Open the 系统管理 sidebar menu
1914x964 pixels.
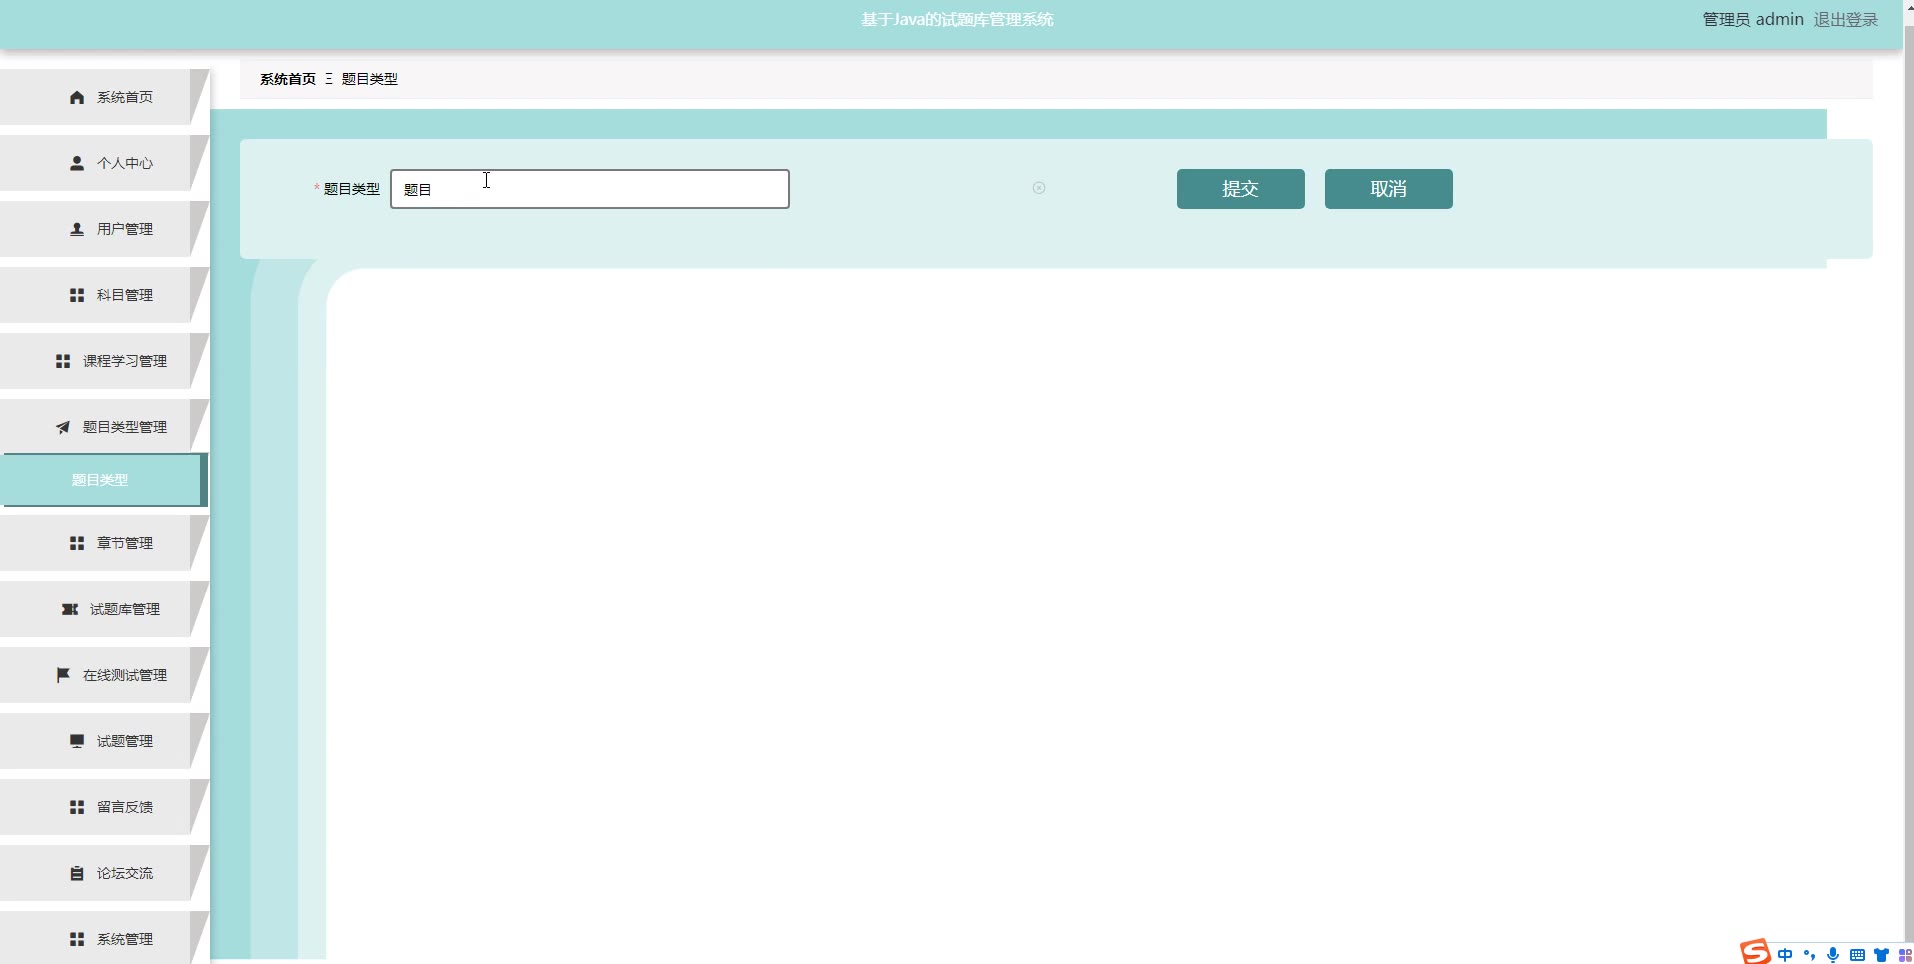104,937
